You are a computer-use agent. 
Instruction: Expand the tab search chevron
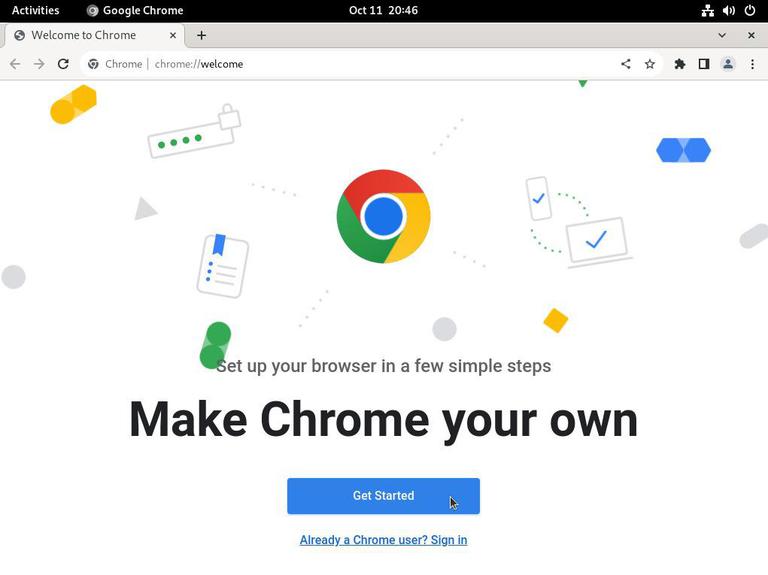(x=722, y=35)
